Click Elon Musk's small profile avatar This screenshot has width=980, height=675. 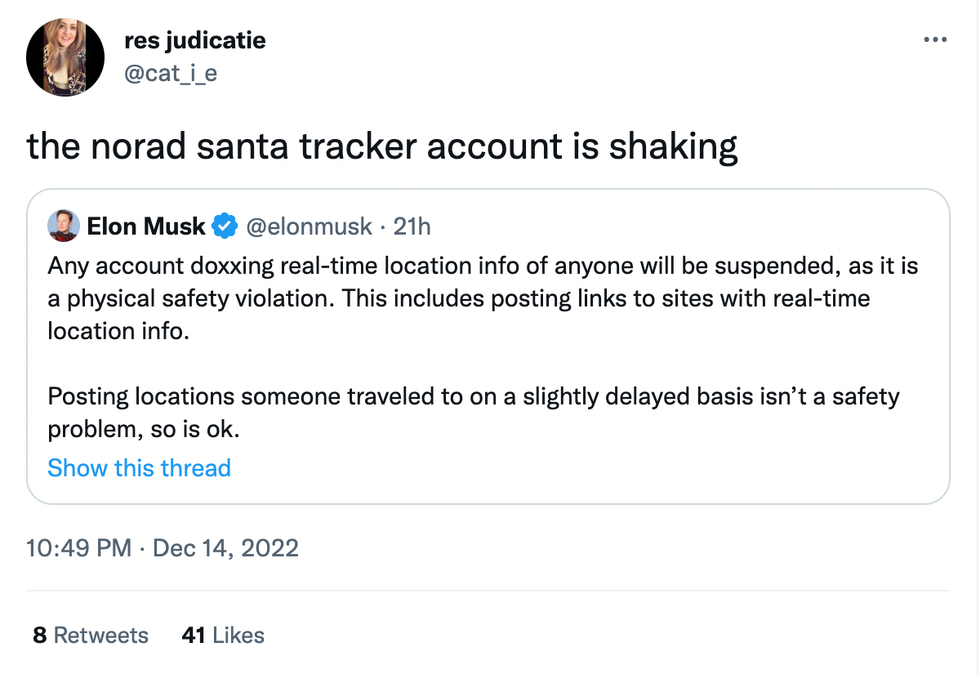pyautogui.click(x=63, y=227)
